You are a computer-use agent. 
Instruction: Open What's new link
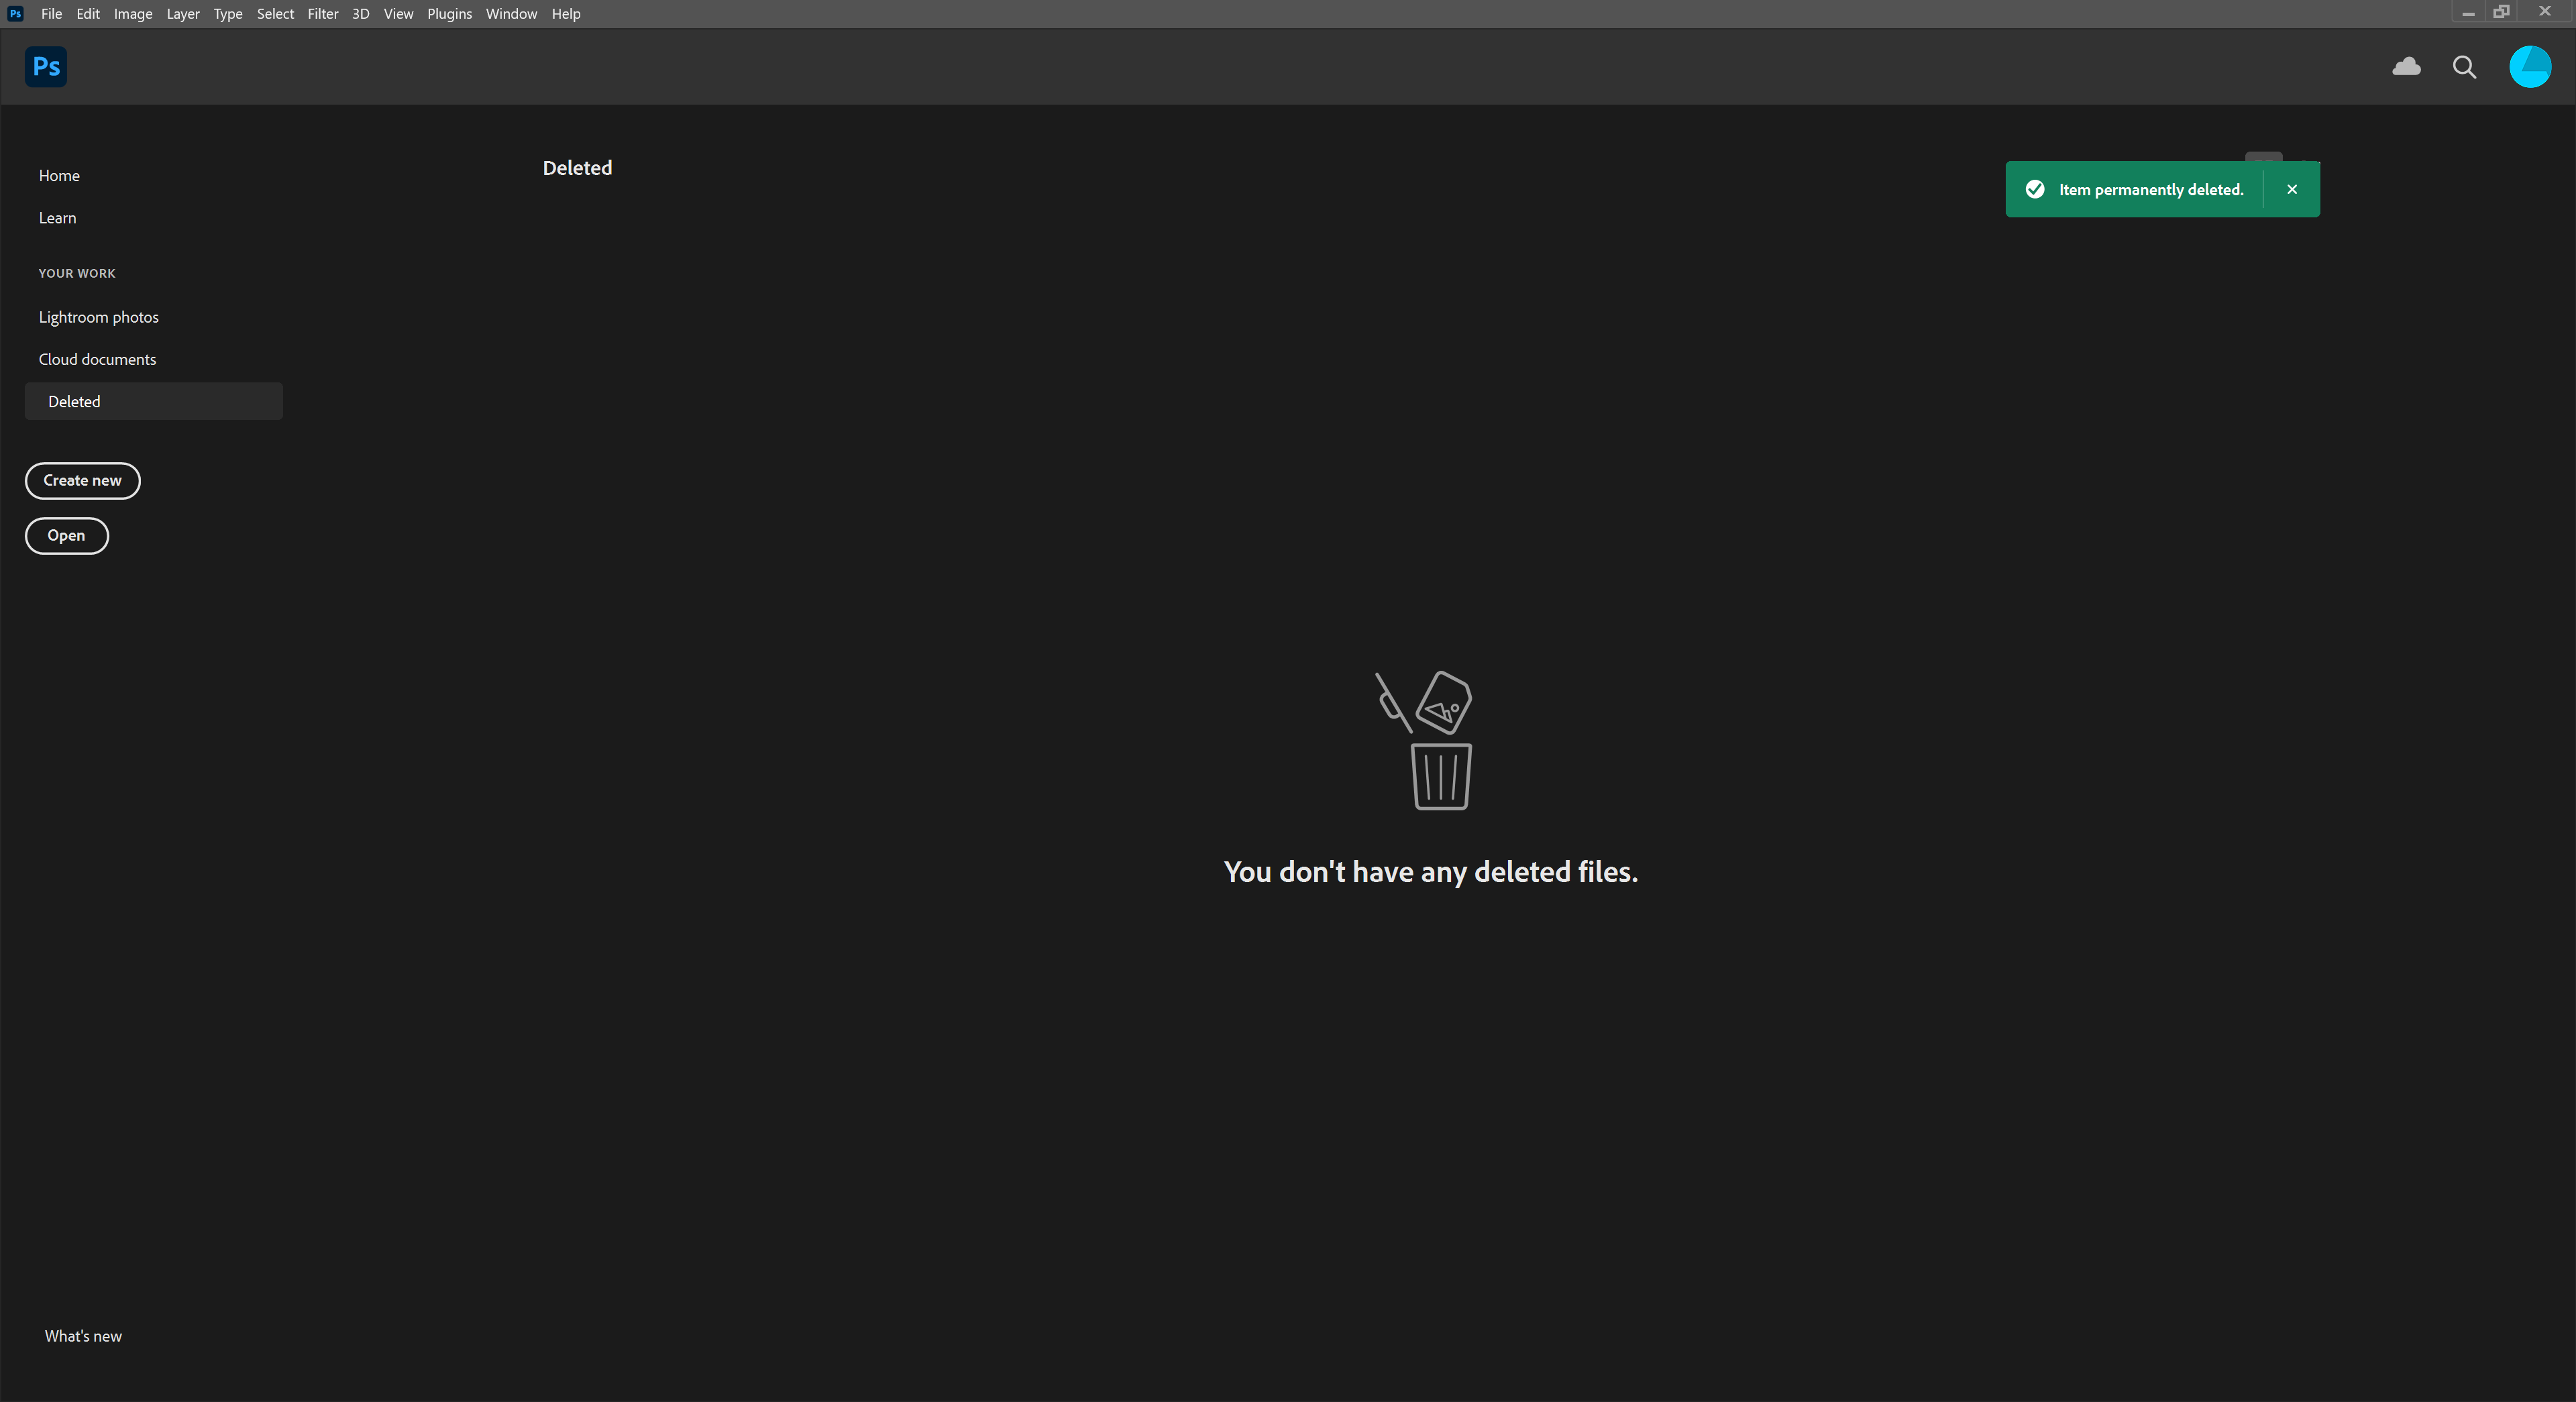click(83, 1336)
